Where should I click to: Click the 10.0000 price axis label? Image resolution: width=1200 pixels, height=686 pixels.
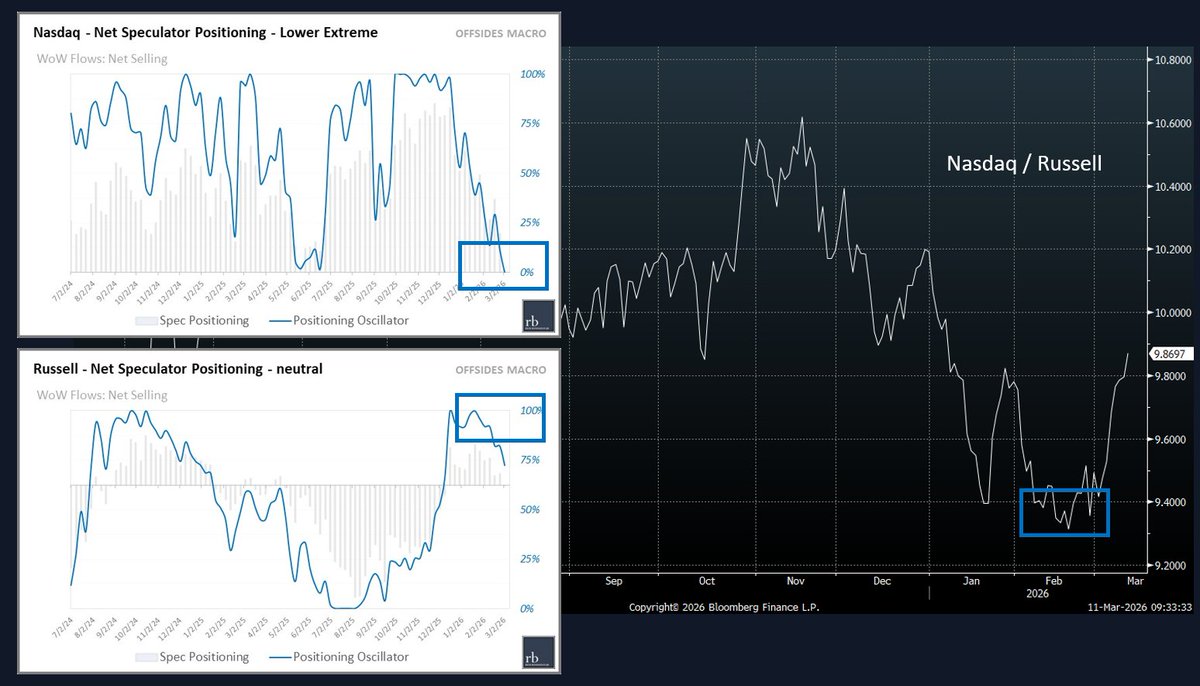[x=1171, y=313]
